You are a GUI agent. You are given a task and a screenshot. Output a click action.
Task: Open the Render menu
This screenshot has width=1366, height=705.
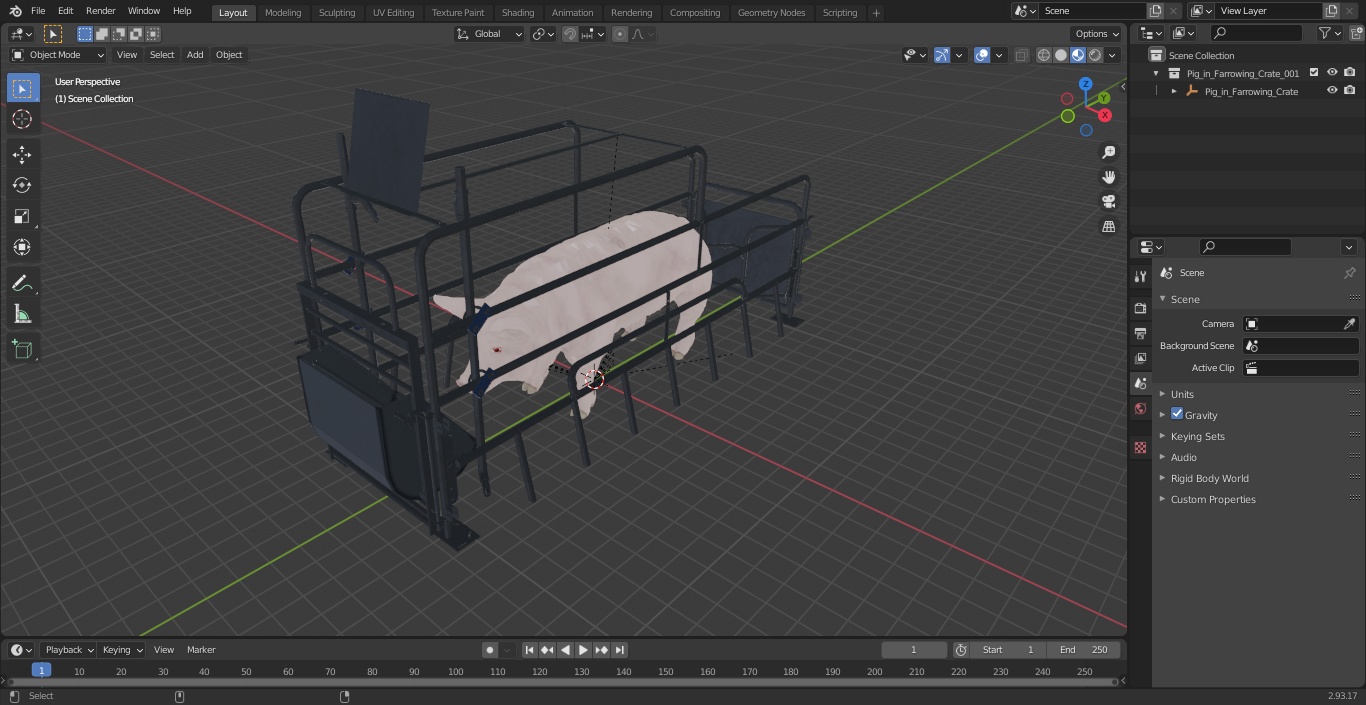(x=100, y=11)
